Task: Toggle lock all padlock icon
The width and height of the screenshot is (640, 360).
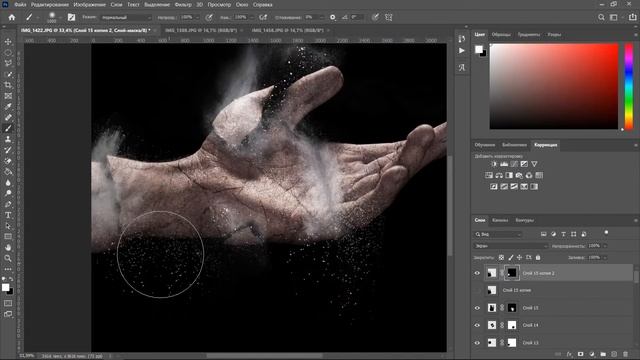Action: 538,258
